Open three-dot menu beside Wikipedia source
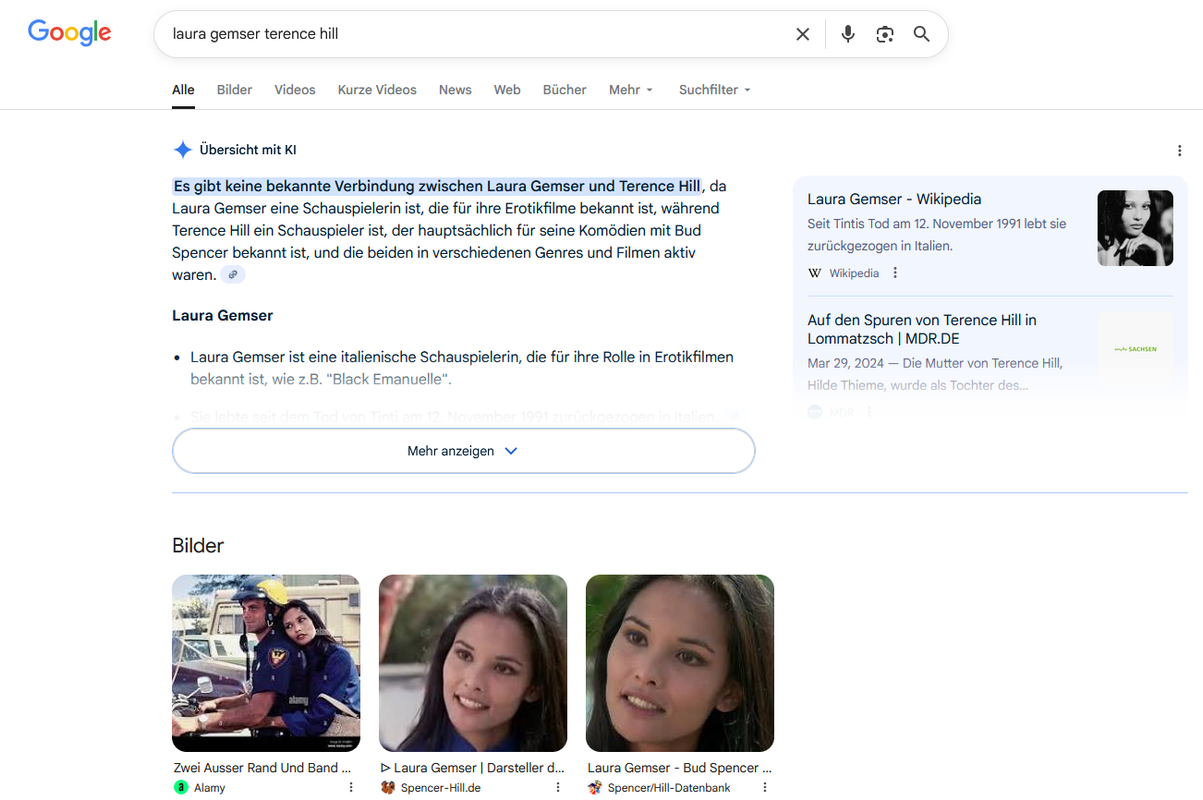Screen dimensions: 1203x800 [x=895, y=273]
